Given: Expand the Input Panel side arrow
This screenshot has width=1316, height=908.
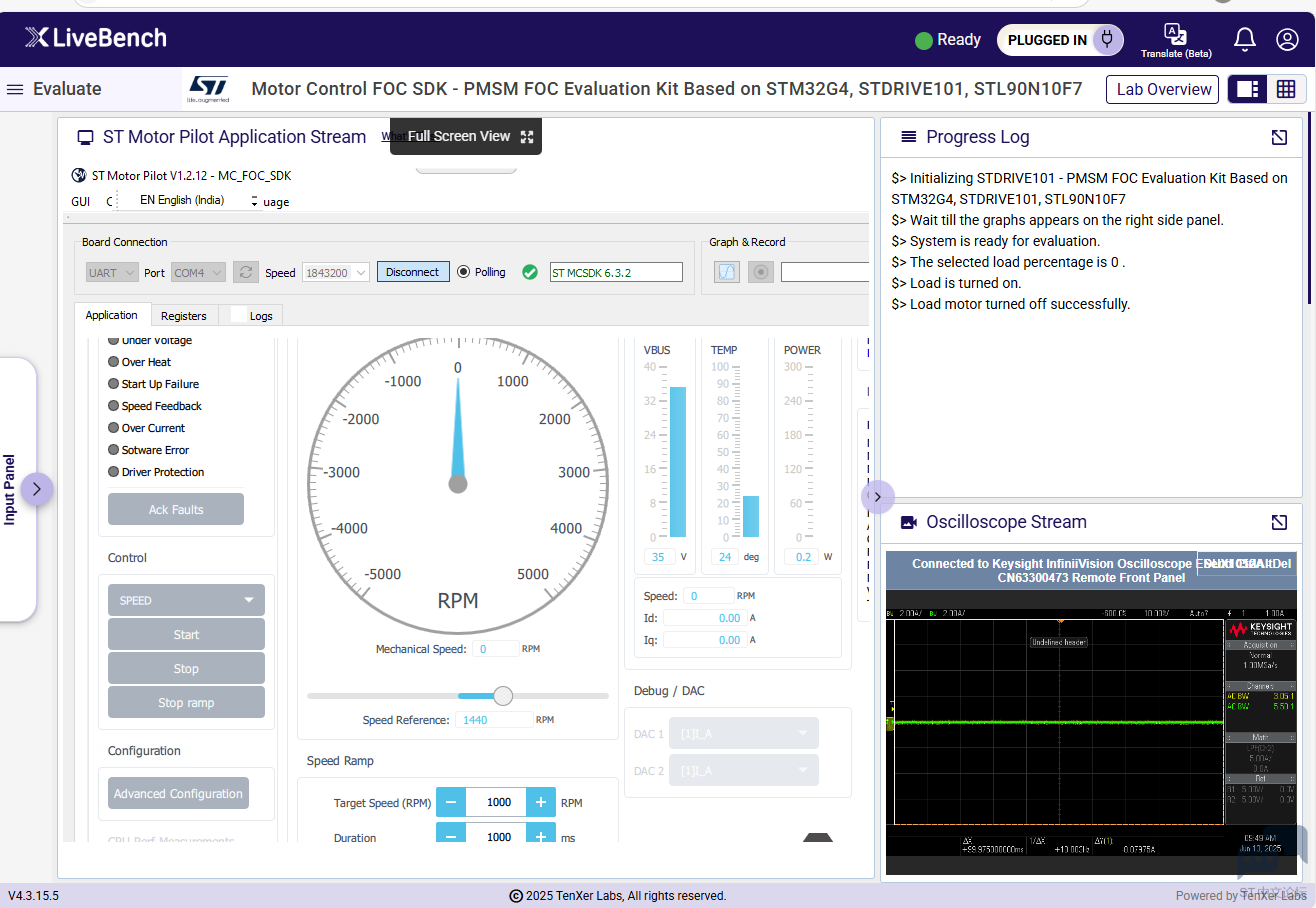Looking at the screenshot, I should click(x=37, y=489).
